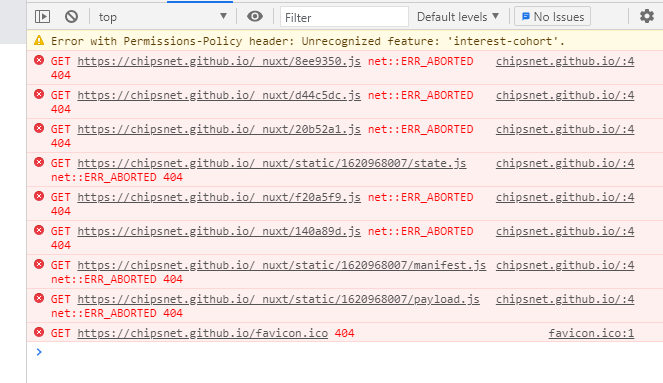Click the source link on the 20b52a1.js row
Viewport: 663px width, 383px height.
tap(565, 129)
